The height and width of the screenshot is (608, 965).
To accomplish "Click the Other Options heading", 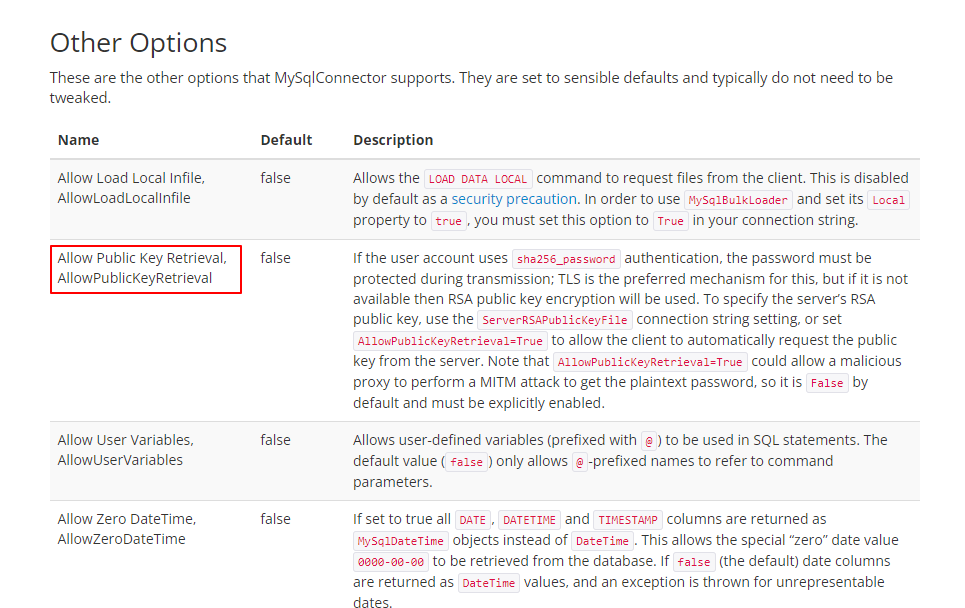I will click(x=138, y=43).
